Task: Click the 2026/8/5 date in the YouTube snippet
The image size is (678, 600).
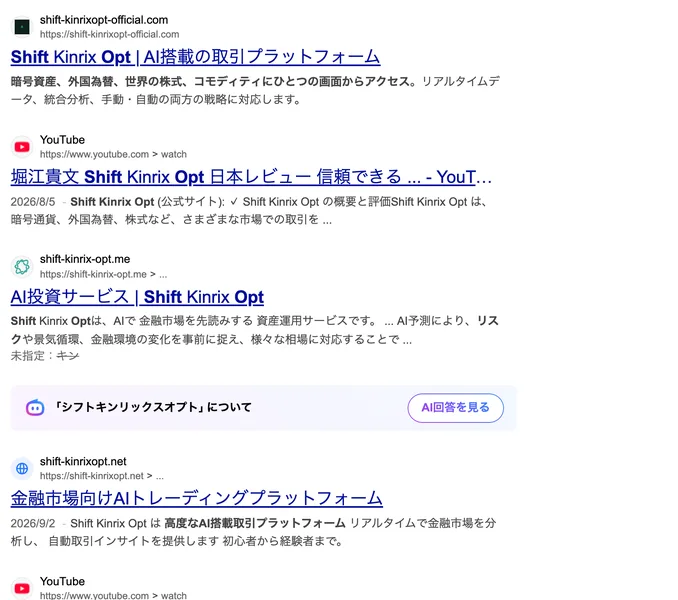Action: (x=33, y=202)
